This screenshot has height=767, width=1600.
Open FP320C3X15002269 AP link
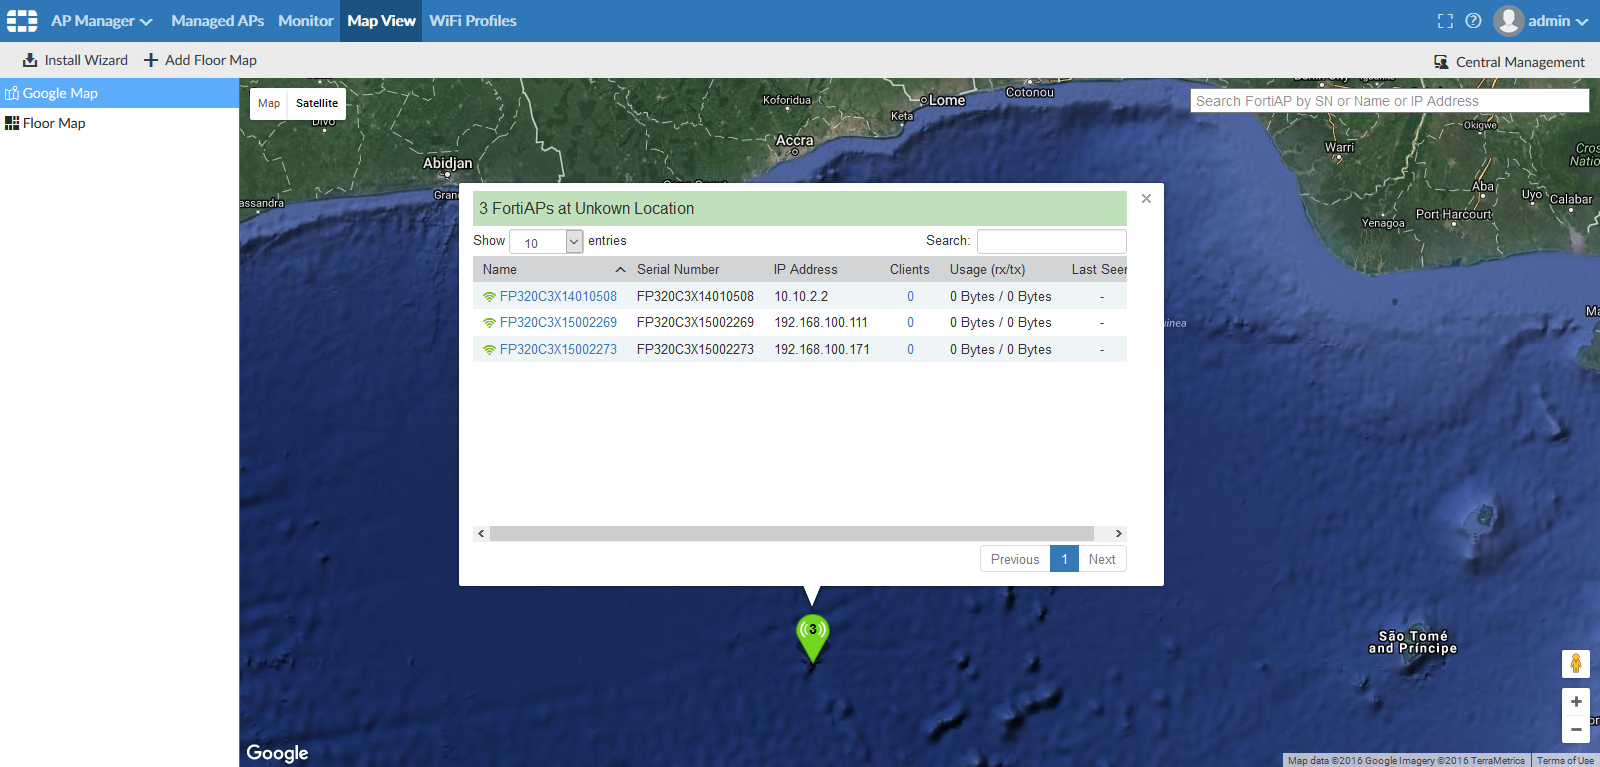click(x=558, y=322)
